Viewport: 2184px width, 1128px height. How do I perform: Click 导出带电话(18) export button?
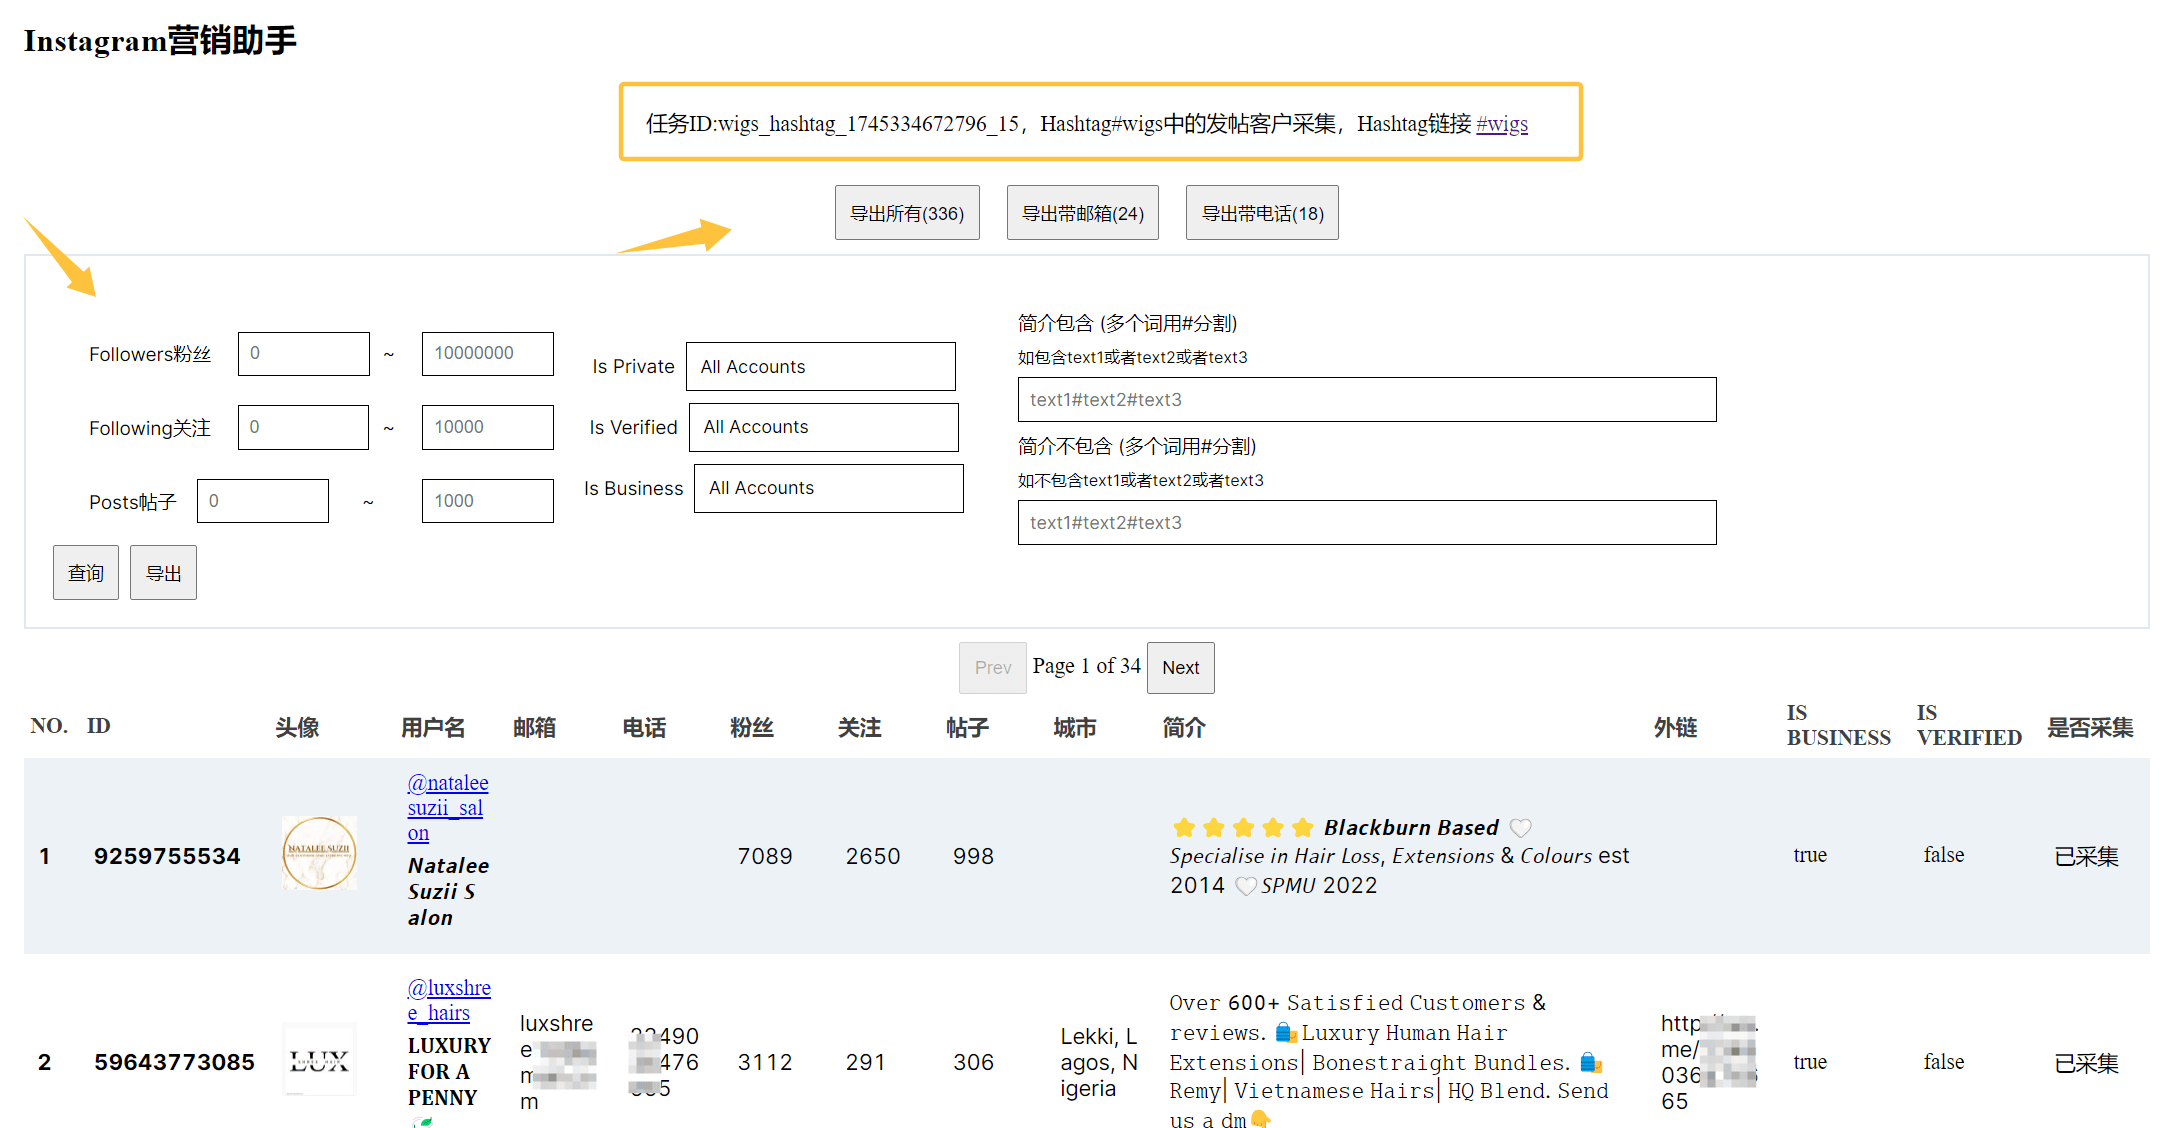click(1261, 213)
